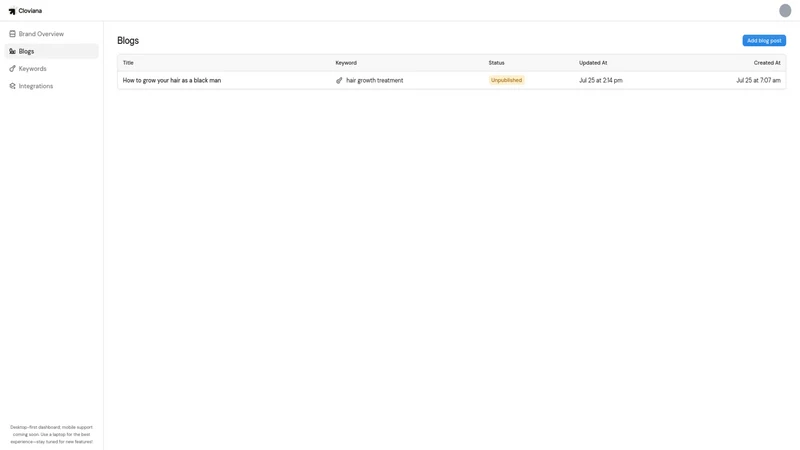Open Brand Overview page
The height and width of the screenshot is (450, 800).
point(51,34)
